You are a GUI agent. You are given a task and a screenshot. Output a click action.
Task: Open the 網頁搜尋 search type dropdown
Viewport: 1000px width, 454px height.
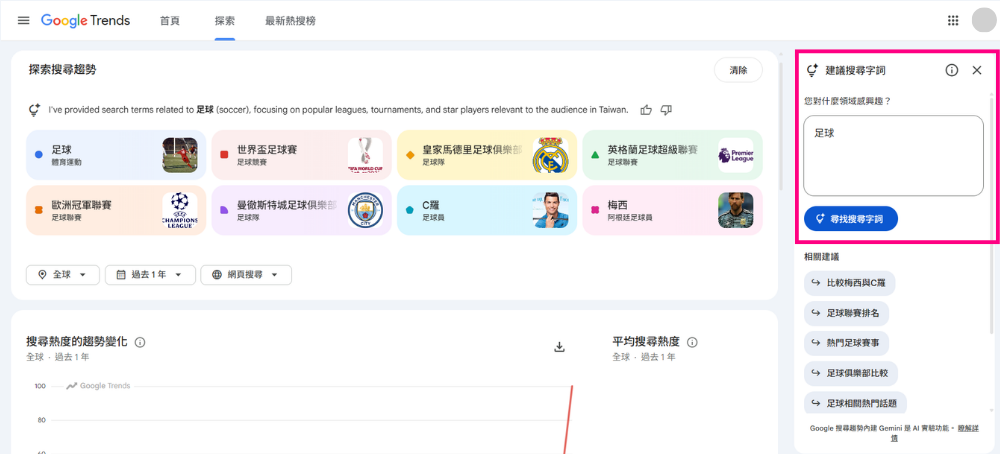pyautogui.click(x=246, y=275)
